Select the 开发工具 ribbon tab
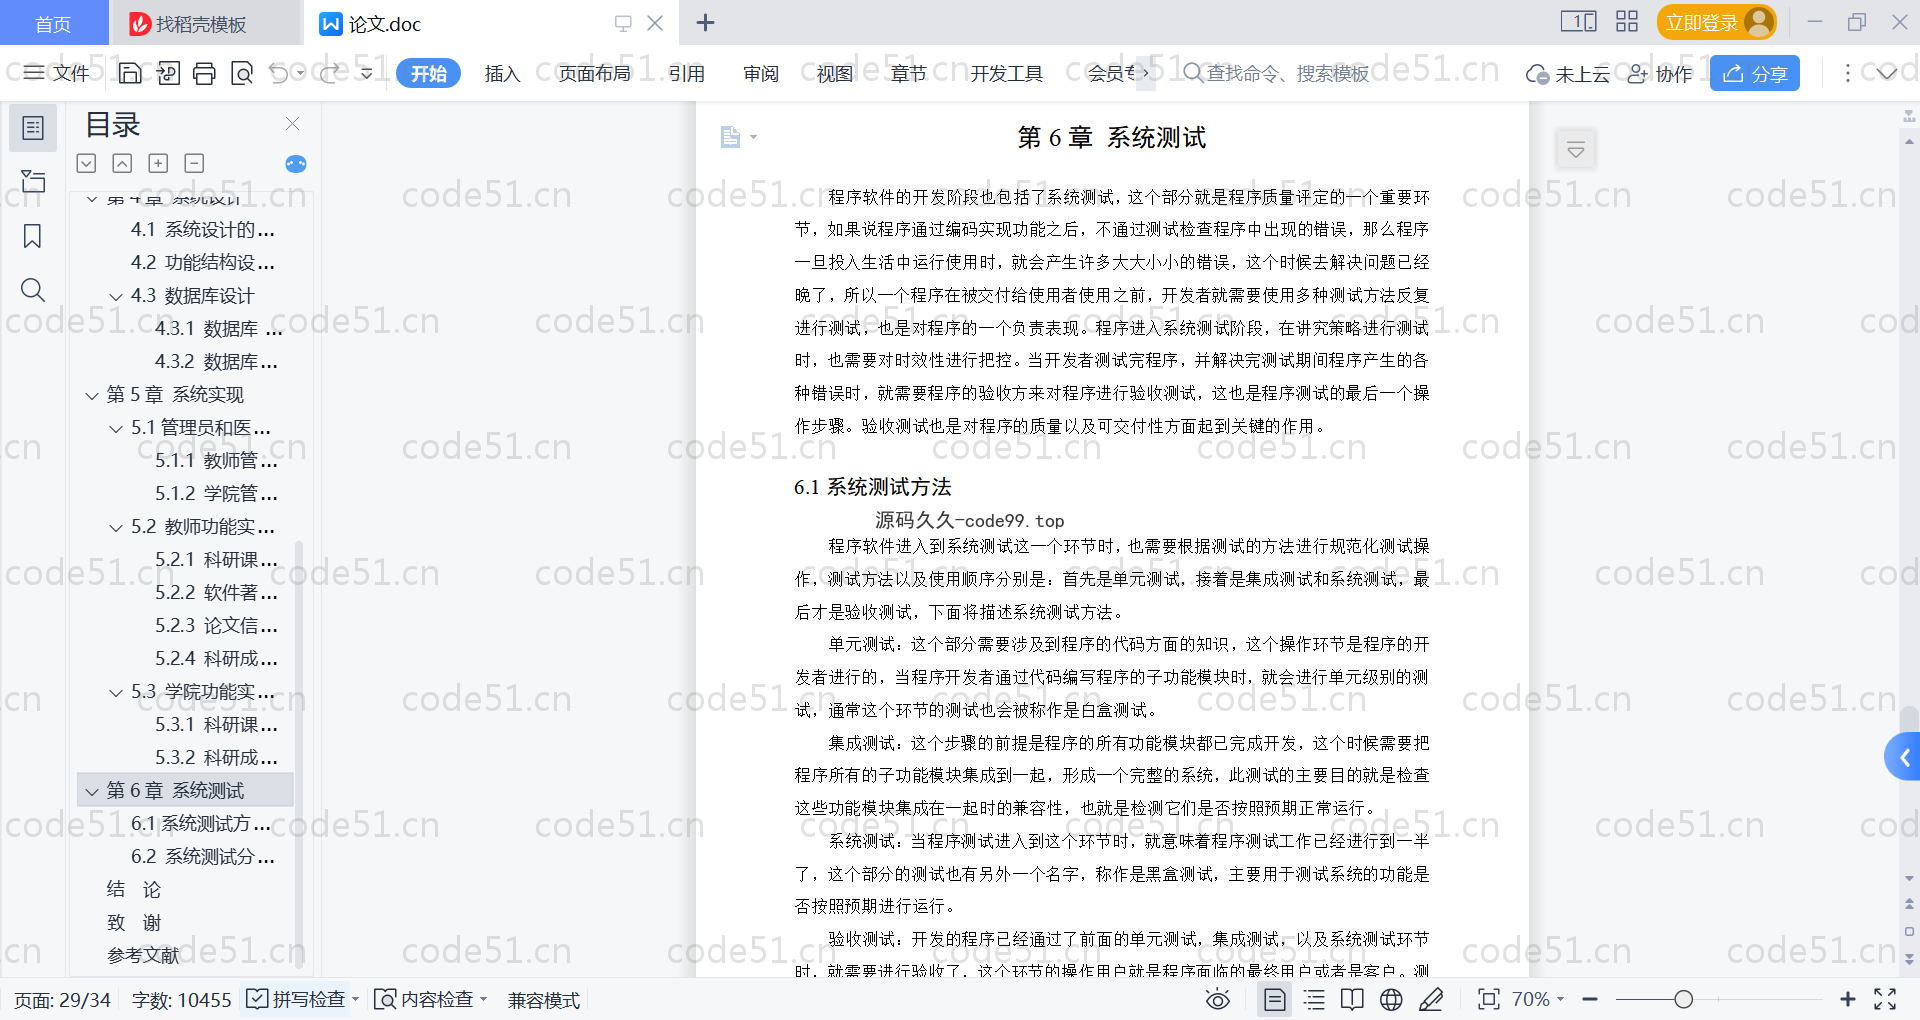1920x1020 pixels. pyautogui.click(x=1006, y=73)
